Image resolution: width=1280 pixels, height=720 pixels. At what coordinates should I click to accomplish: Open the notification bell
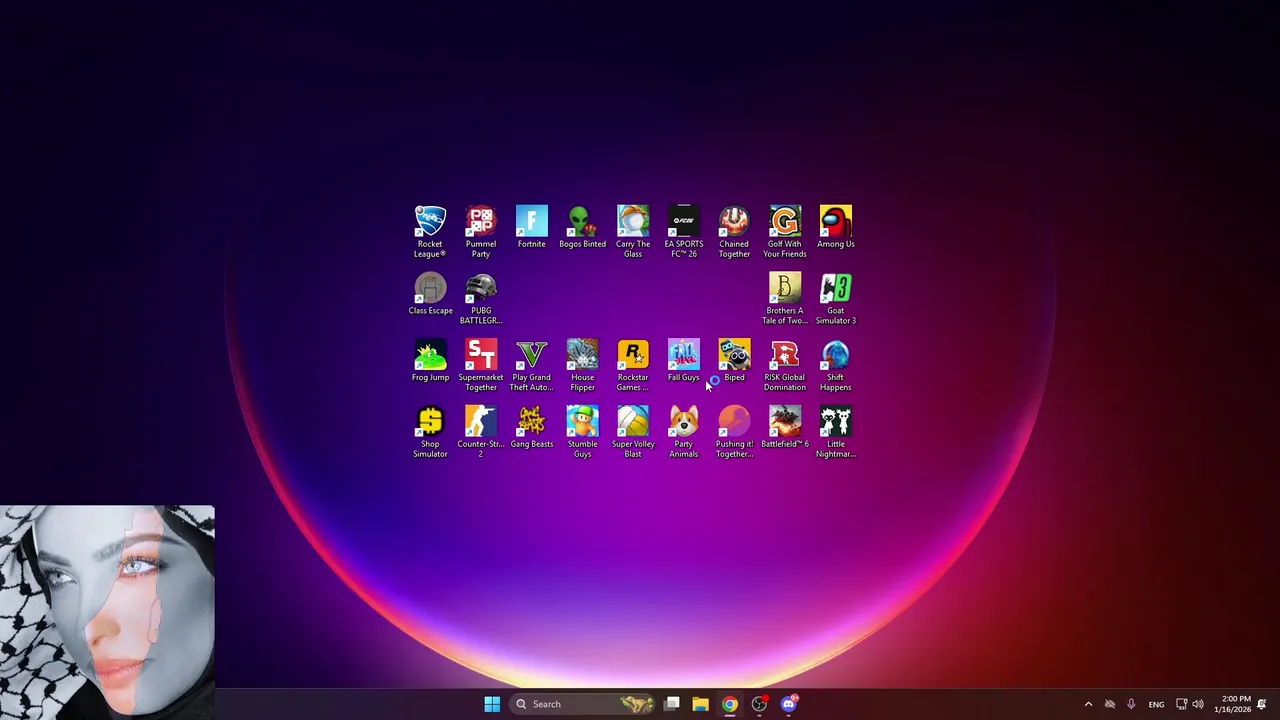[x=1262, y=704]
